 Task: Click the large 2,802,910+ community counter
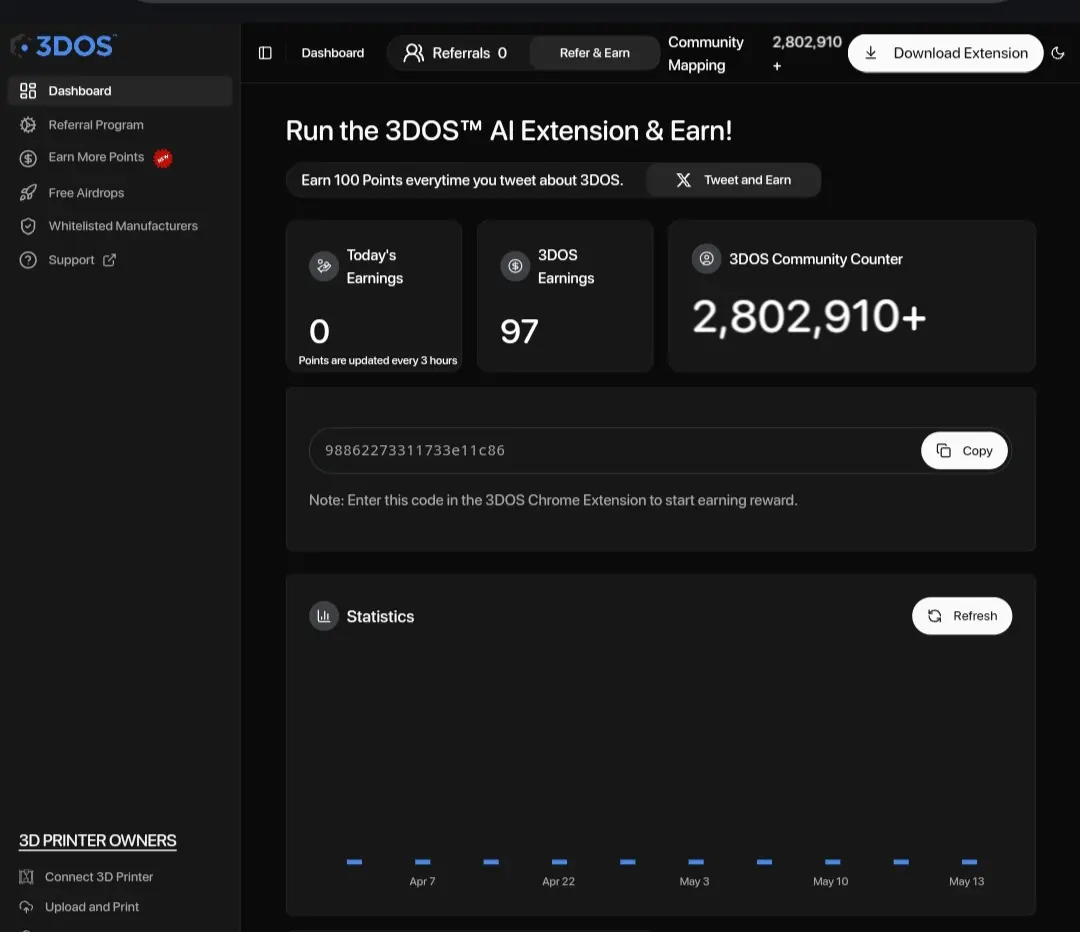tap(809, 317)
